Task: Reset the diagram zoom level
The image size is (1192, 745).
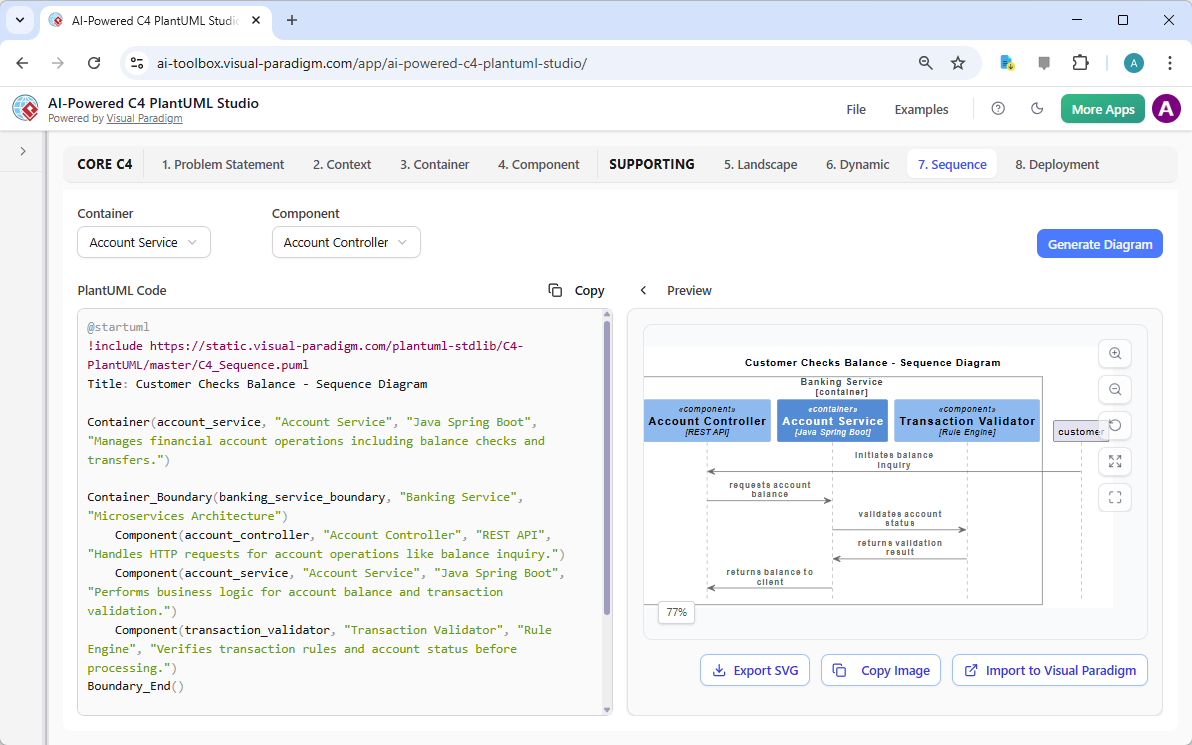Action: (x=1114, y=425)
